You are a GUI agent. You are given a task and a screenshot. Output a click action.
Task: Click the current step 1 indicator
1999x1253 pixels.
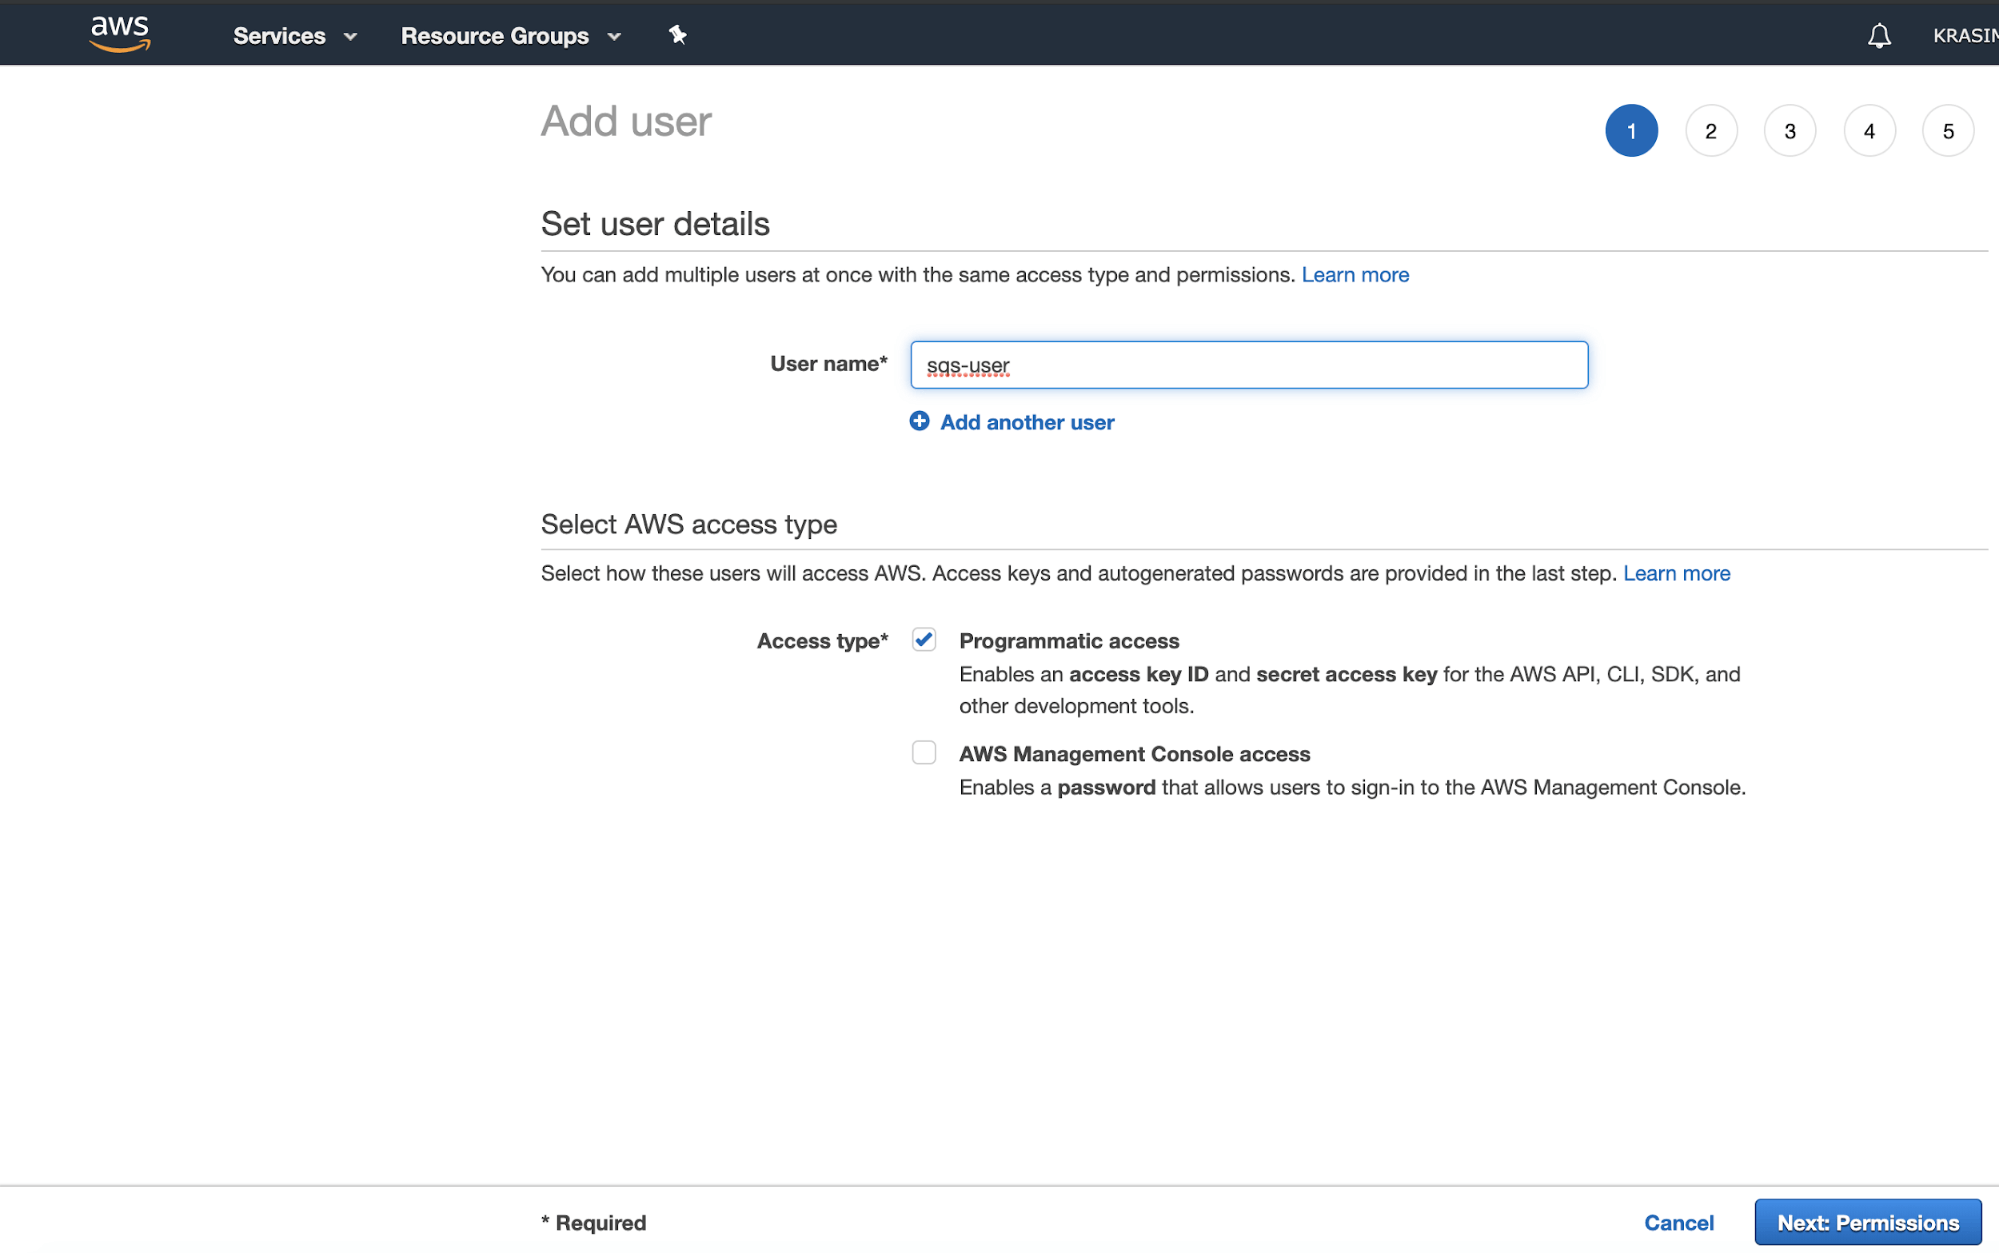(1631, 131)
